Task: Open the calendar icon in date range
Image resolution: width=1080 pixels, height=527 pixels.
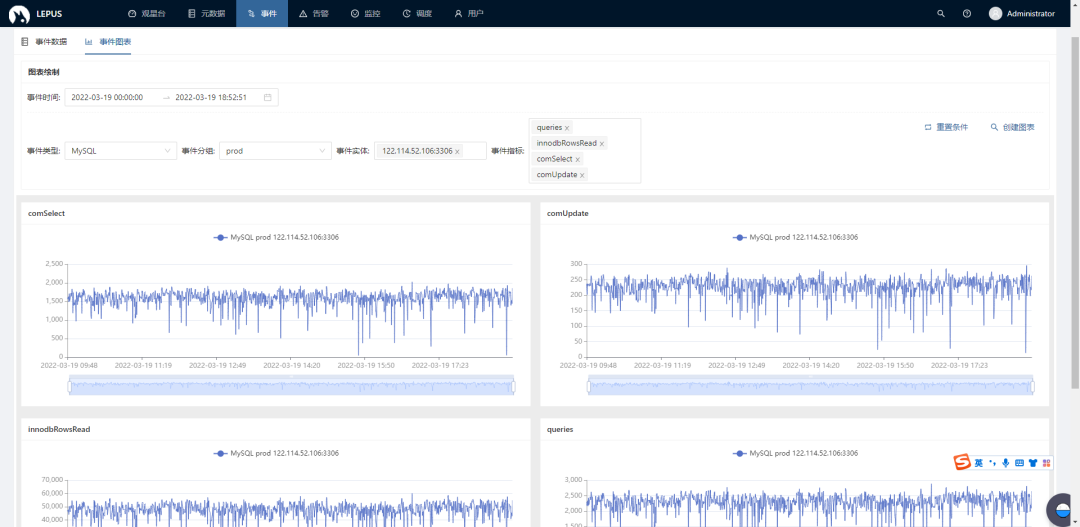Action: point(267,97)
